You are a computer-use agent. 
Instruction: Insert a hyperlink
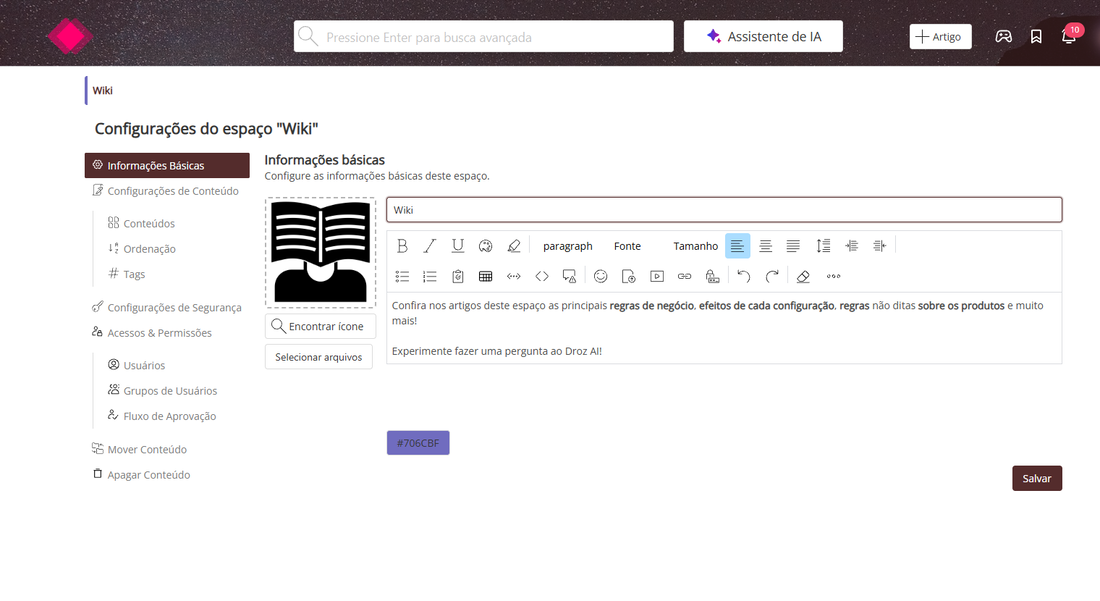pyautogui.click(x=685, y=276)
